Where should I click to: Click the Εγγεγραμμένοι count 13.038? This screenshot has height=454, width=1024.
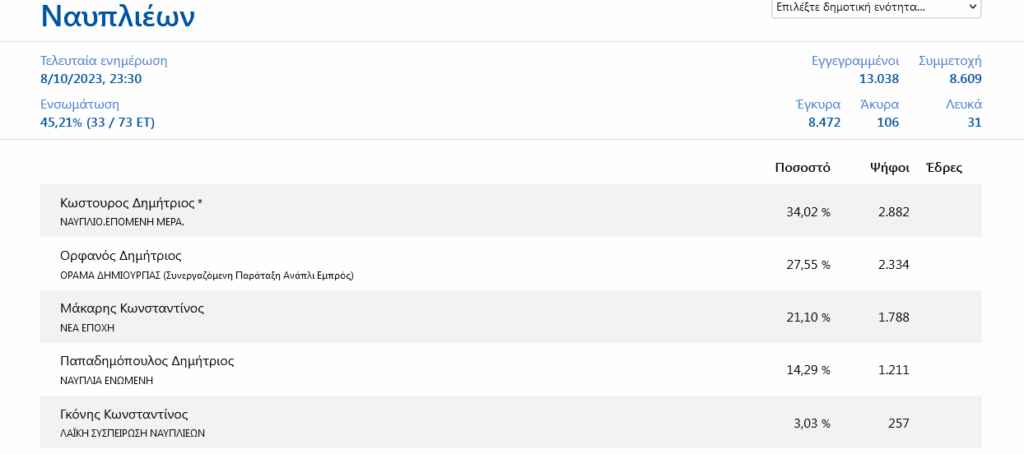pos(878,79)
